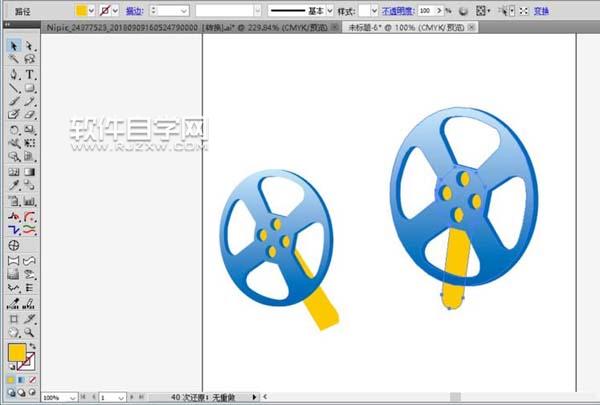Pick the Direct Selection white arrow tool
The image size is (600, 405).
pos(30,46)
